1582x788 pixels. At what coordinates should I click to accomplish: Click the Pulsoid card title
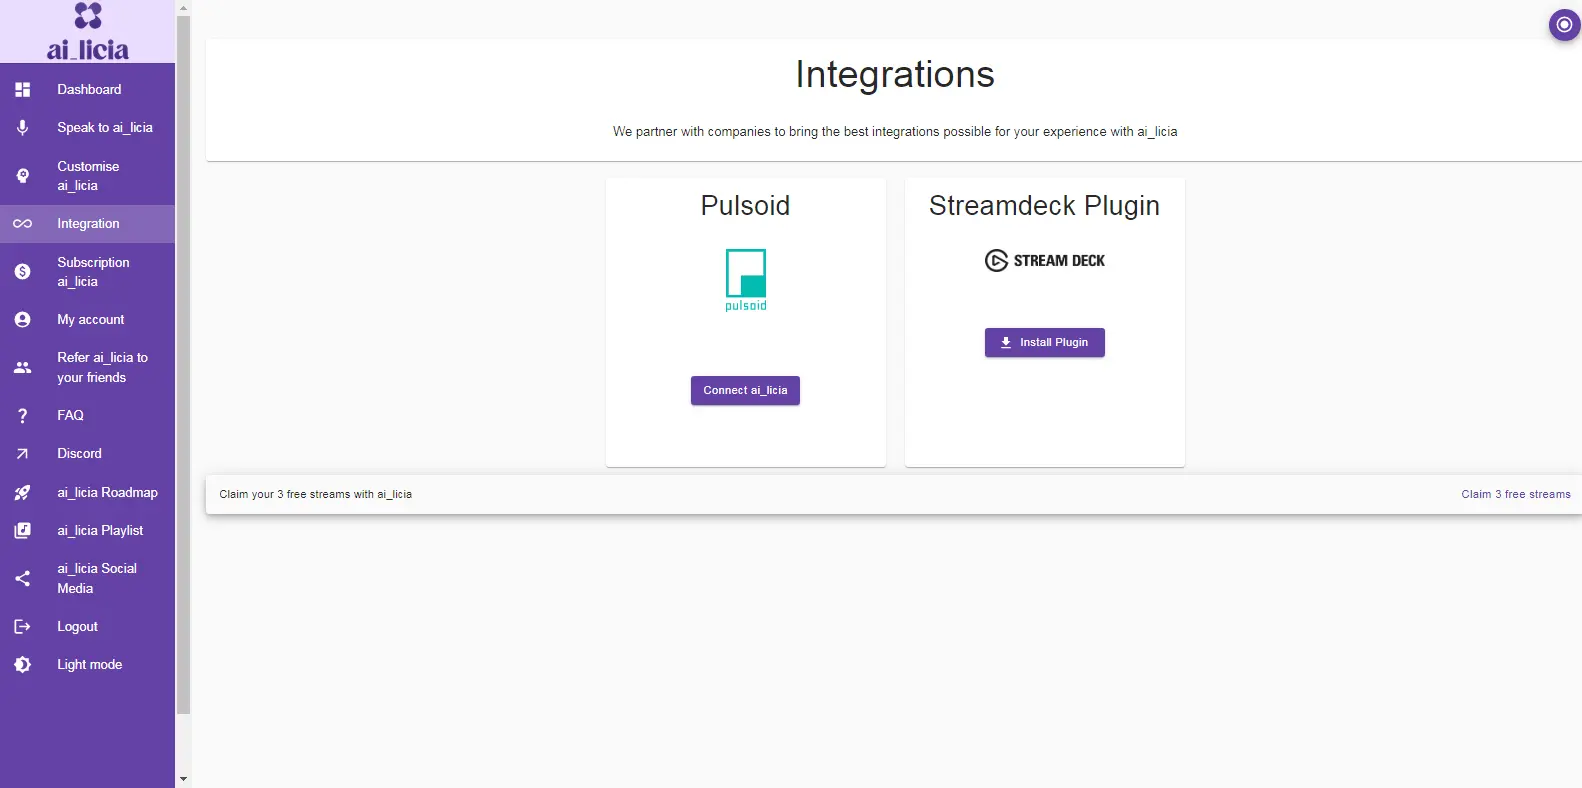click(x=745, y=206)
